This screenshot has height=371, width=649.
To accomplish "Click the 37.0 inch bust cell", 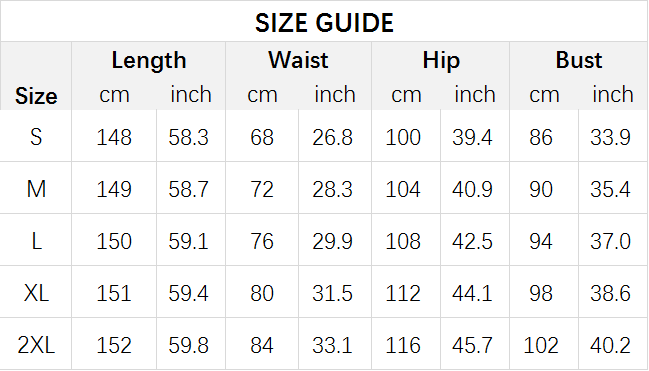I will tap(611, 241).
